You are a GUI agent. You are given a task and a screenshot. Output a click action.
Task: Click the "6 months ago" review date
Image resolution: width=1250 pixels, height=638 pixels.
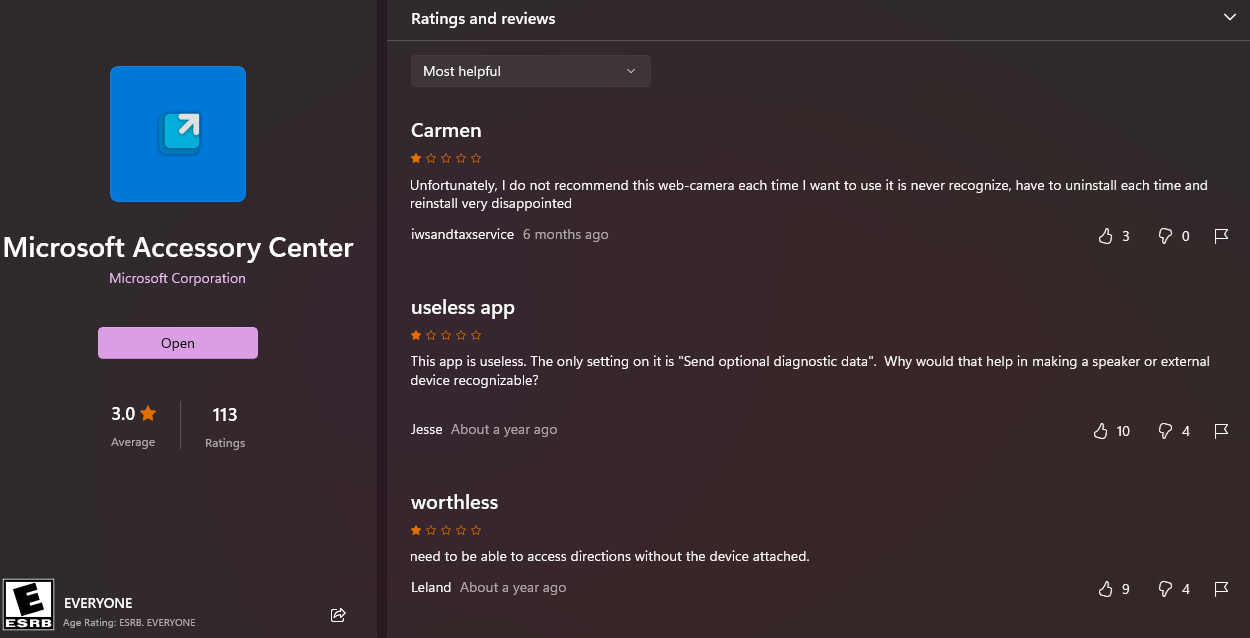tap(565, 235)
